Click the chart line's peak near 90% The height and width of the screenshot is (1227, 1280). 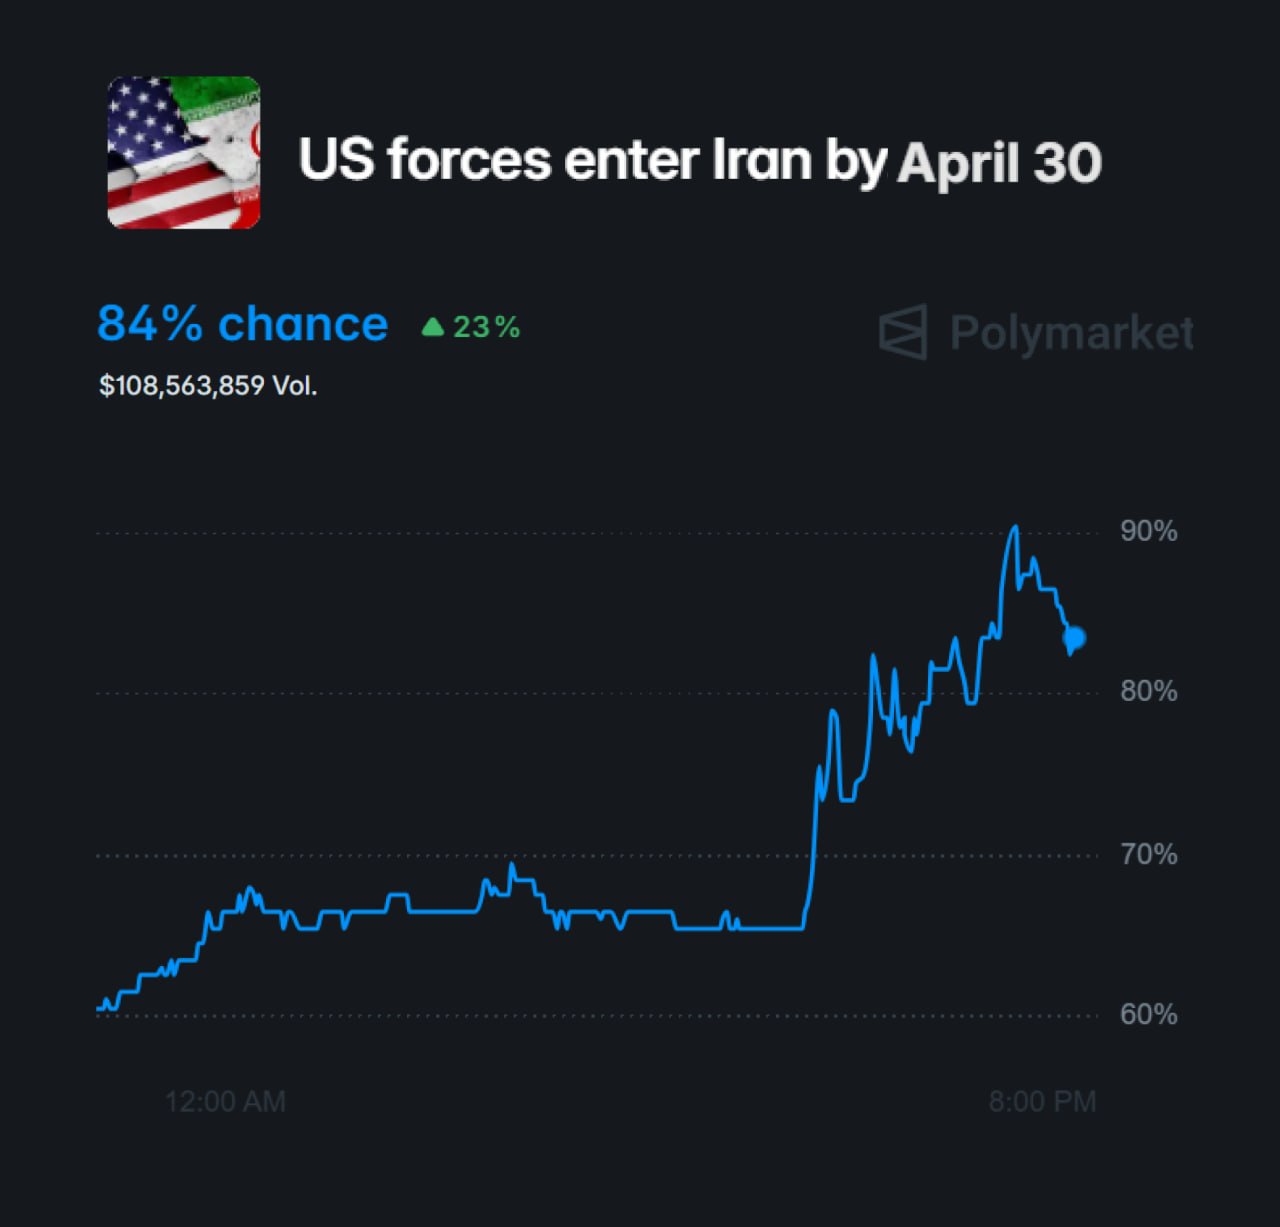pos(1015,527)
